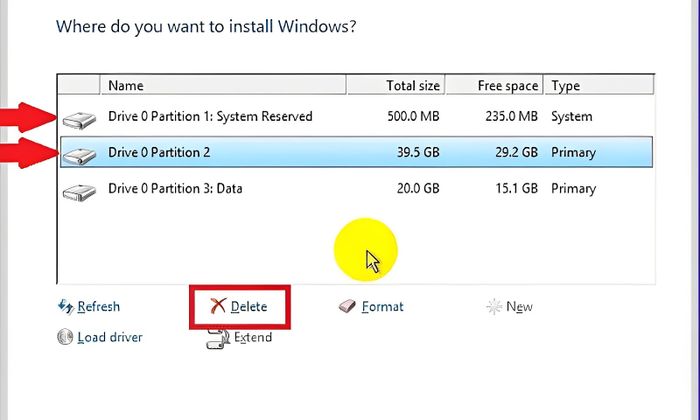Image resolution: width=700 pixels, height=420 pixels.
Task: Click the Load driver disc icon
Action: coord(65,337)
